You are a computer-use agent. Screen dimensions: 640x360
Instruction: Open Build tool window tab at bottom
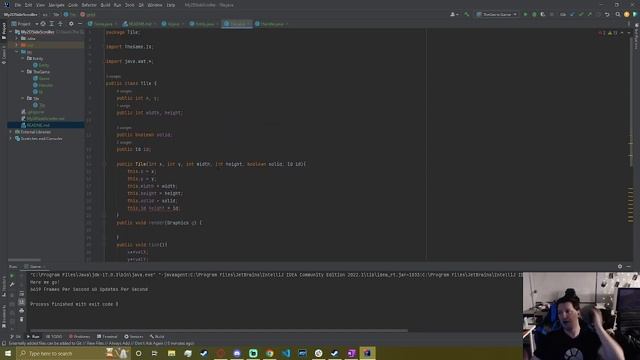[x=157, y=336]
